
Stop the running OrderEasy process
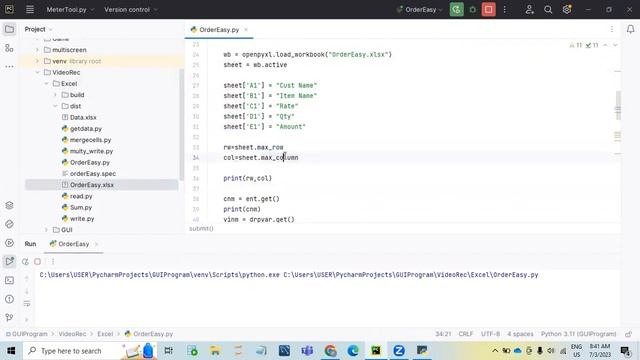coord(489,9)
